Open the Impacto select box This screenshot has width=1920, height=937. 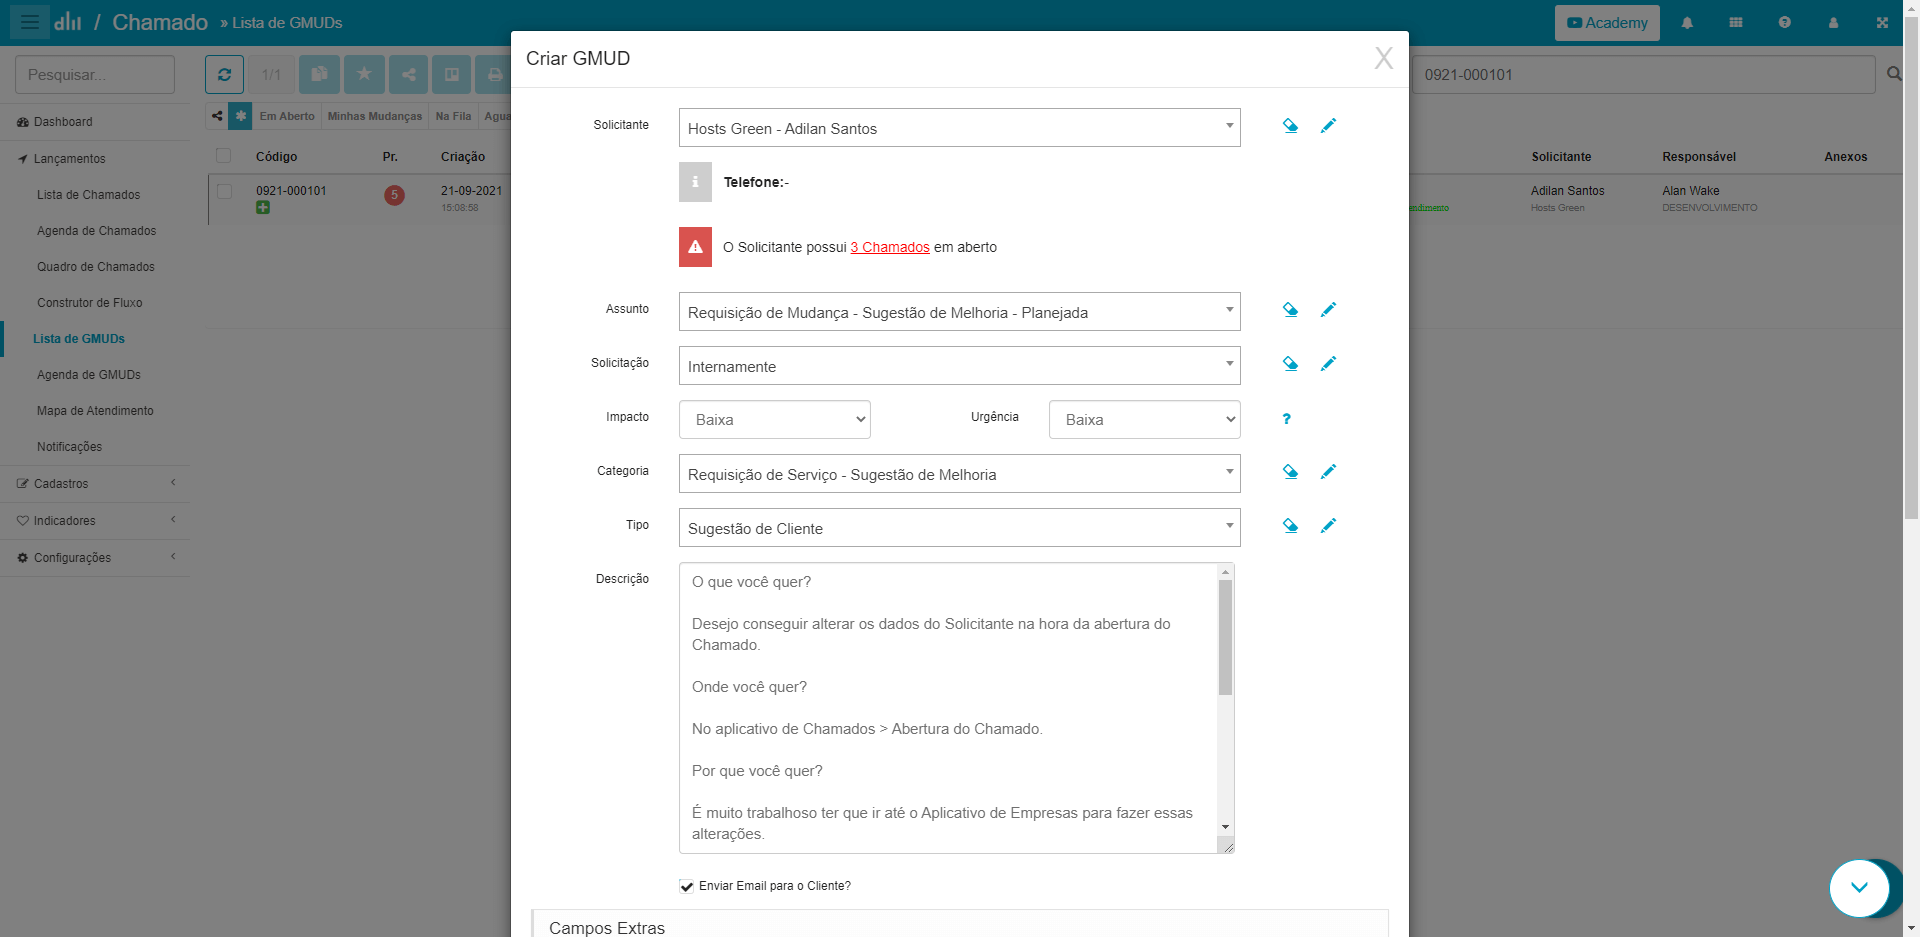[x=774, y=420]
